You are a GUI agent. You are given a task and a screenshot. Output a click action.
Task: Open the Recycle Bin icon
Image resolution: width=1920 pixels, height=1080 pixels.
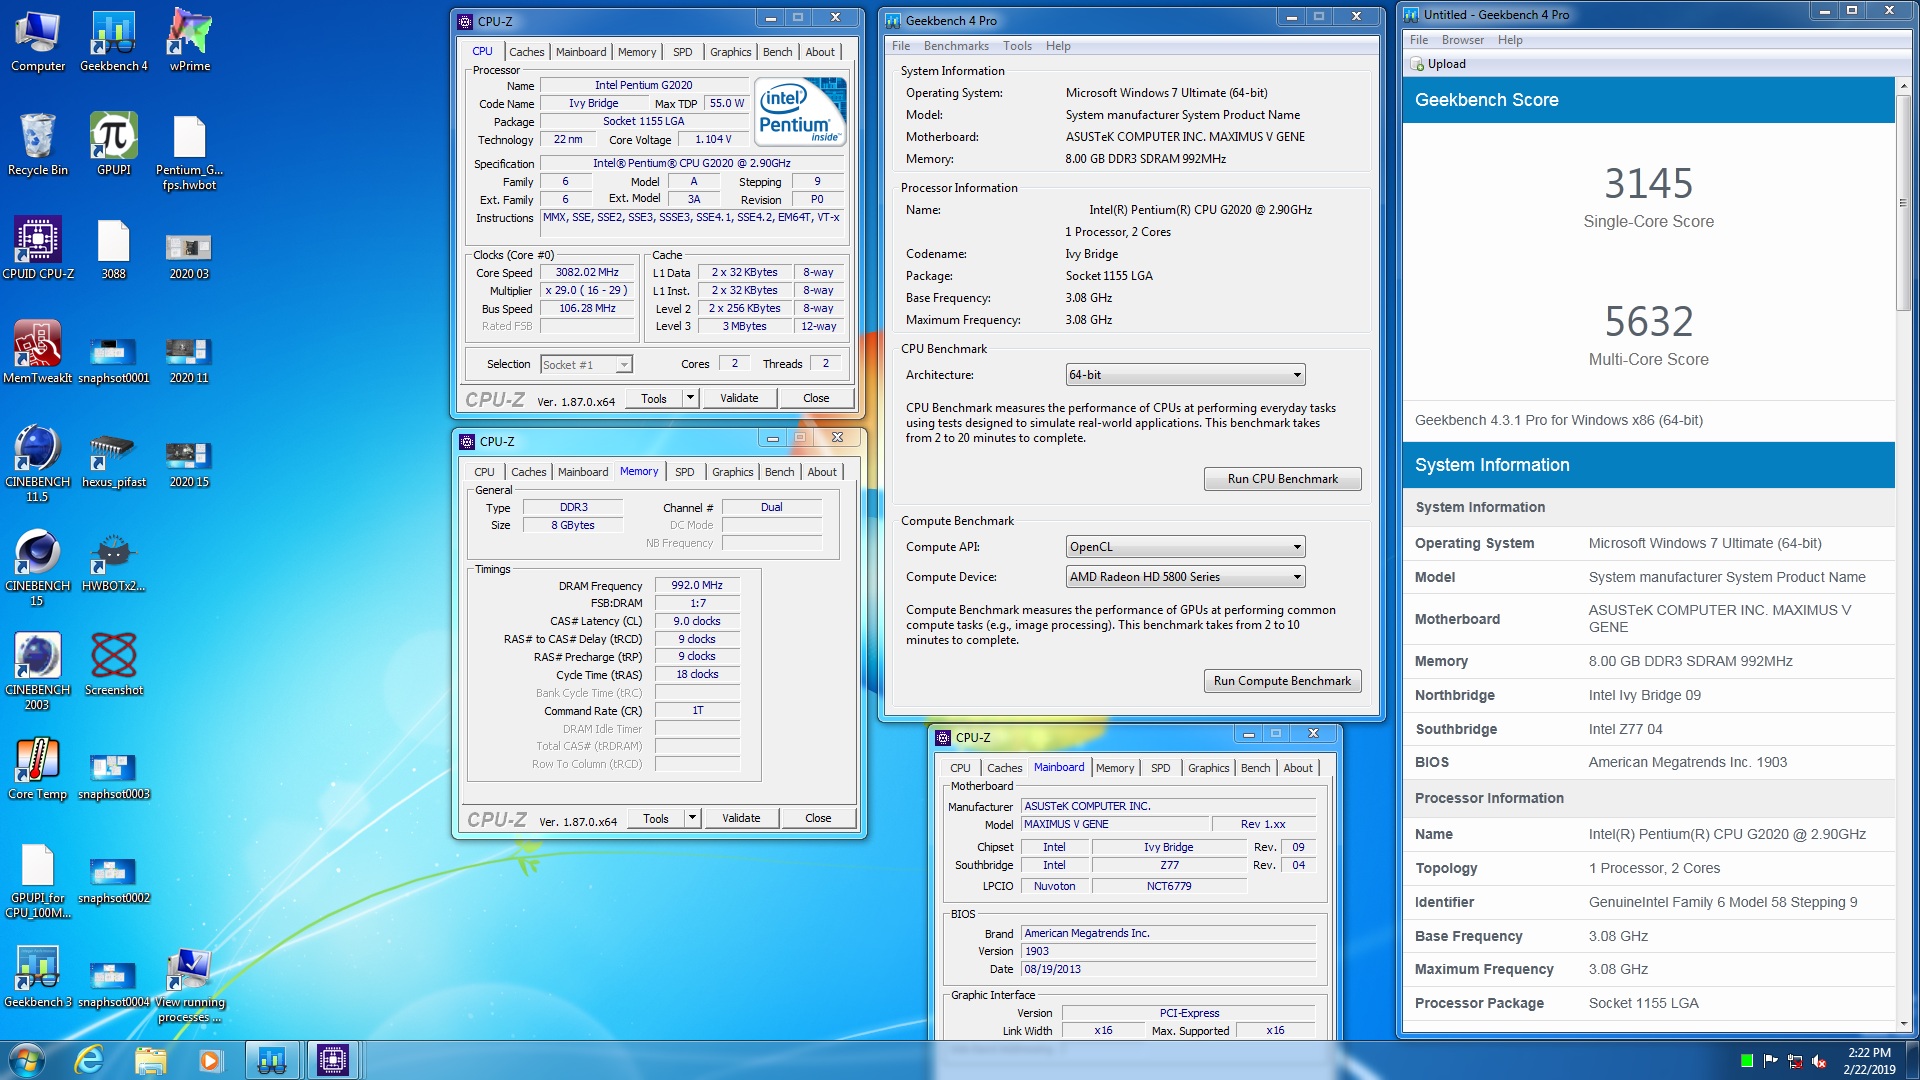pyautogui.click(x=38, y=145)
